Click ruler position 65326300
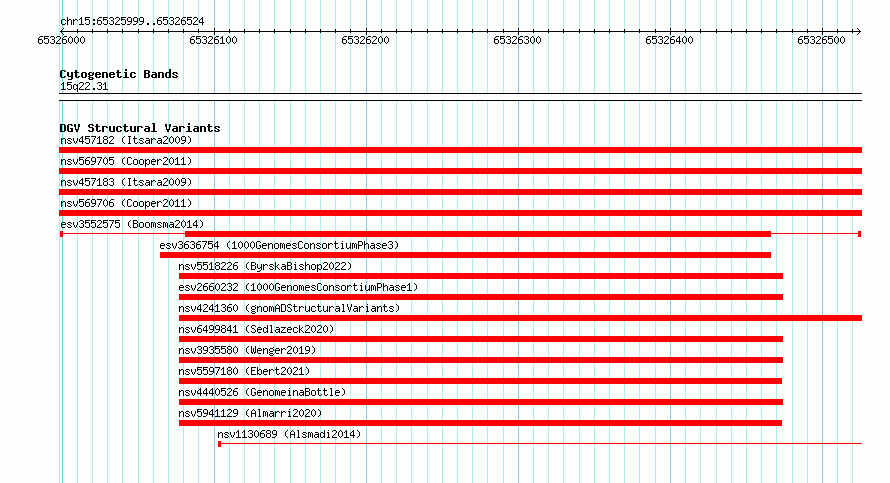890x483 pixels. (518, 40)
